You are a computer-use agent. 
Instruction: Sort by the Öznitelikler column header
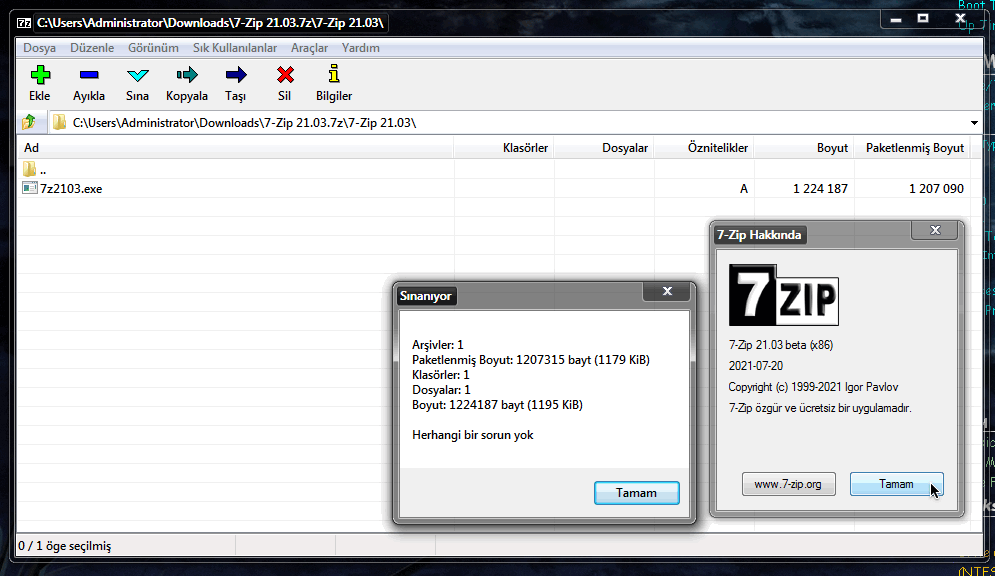coord(704,148)
